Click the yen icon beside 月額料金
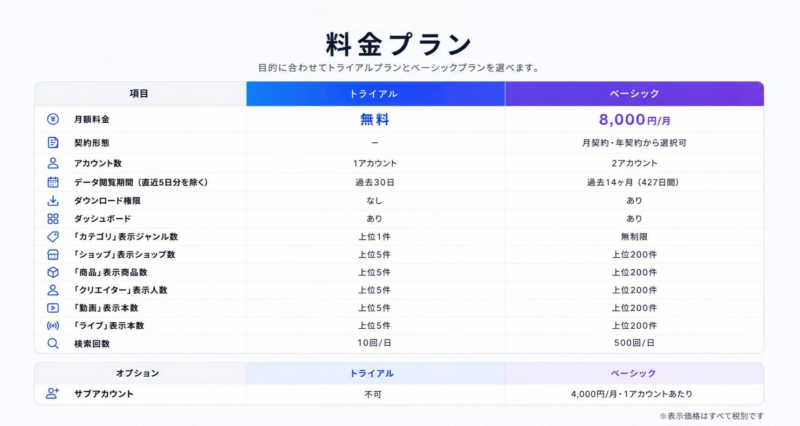800x426 pixels. pyautogui.click(x=53, y=119)
